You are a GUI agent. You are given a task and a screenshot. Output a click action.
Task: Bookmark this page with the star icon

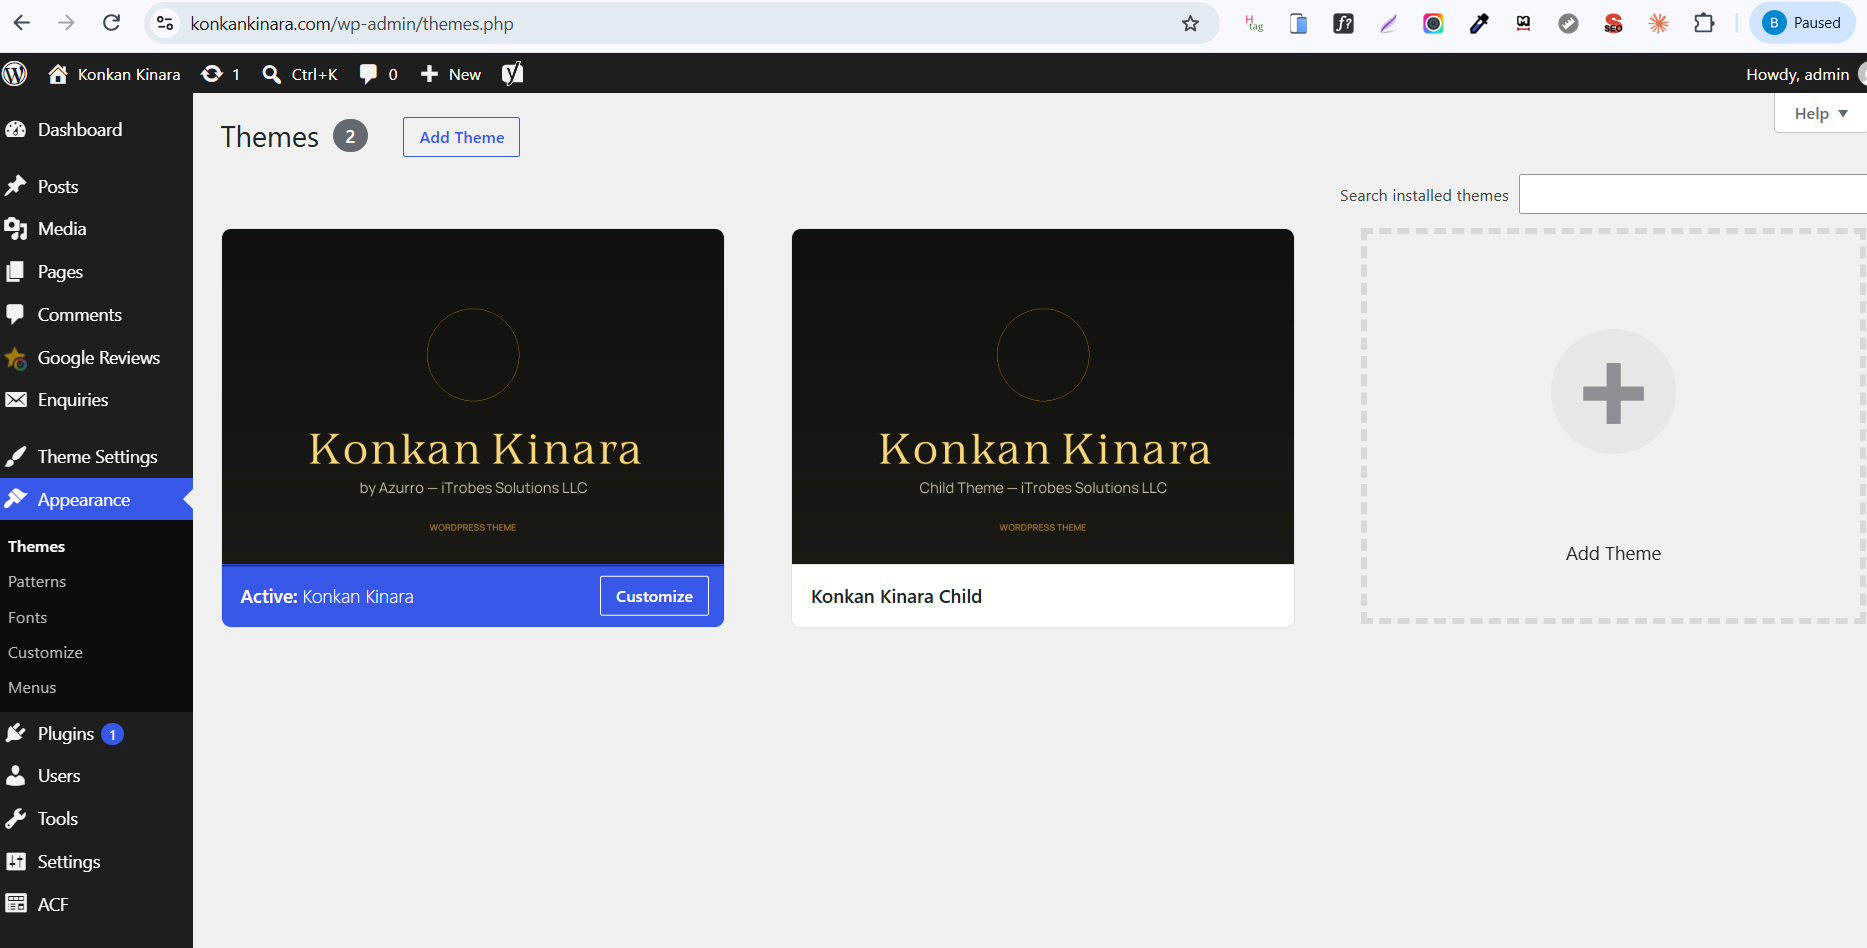(1190, 23)
